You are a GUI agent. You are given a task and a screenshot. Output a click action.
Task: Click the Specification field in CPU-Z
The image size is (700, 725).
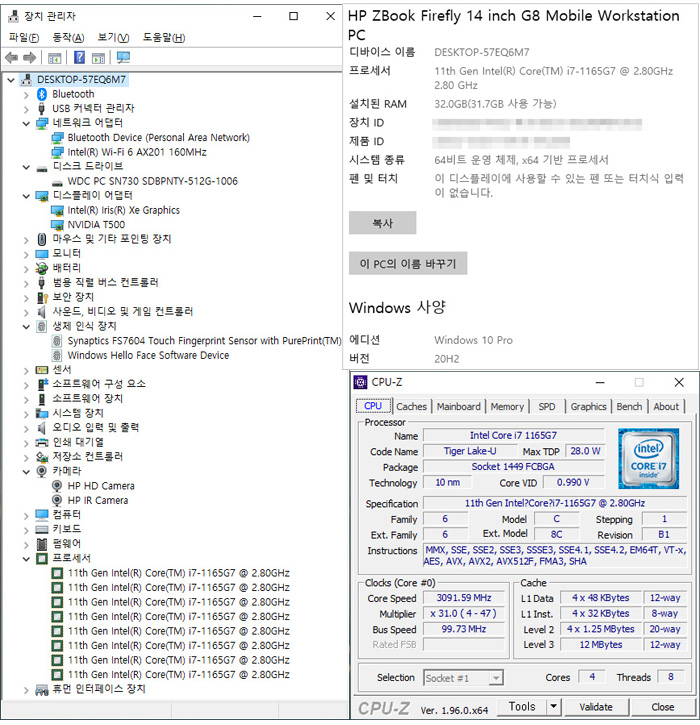tap(555, 503)
